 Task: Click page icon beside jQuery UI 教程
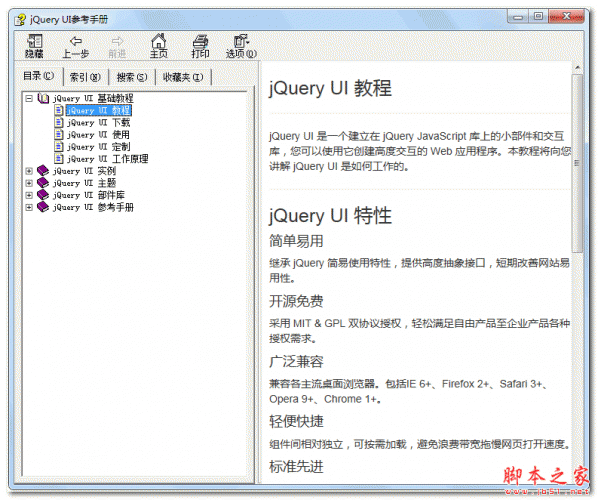tap(59, 111)
